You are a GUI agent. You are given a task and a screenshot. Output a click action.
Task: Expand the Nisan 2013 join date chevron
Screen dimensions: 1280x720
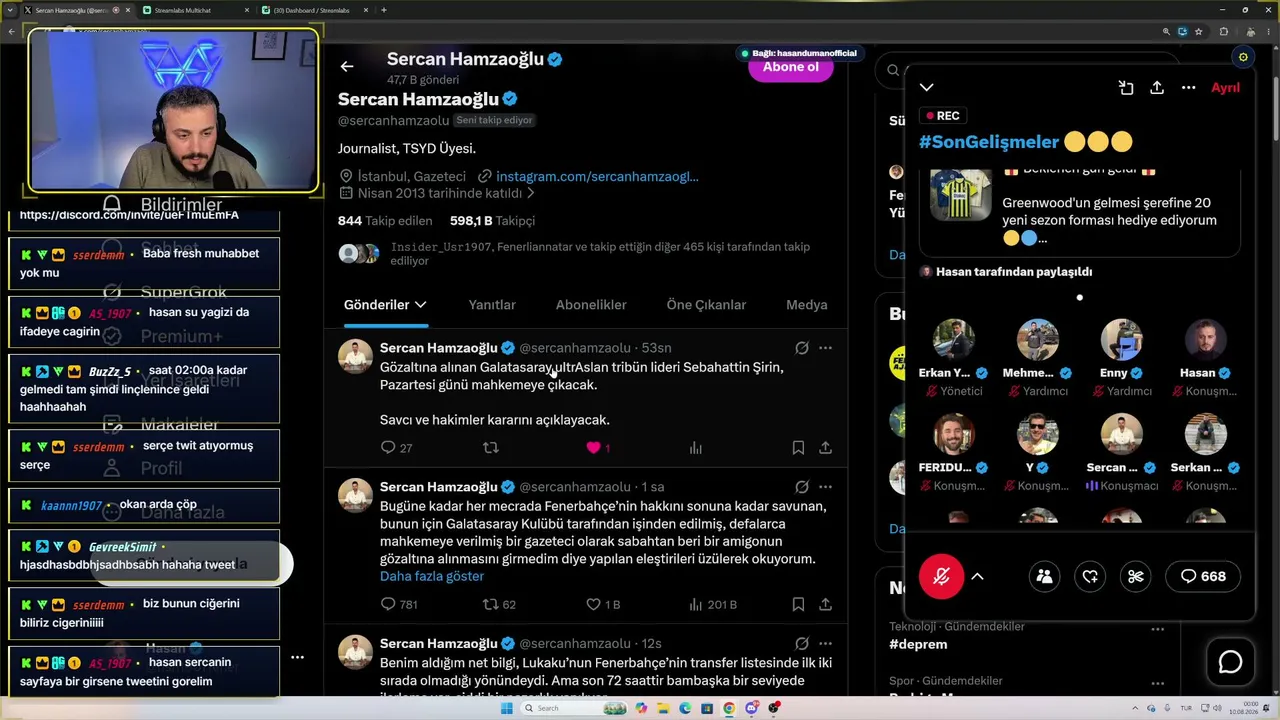(x=531, y=193)
